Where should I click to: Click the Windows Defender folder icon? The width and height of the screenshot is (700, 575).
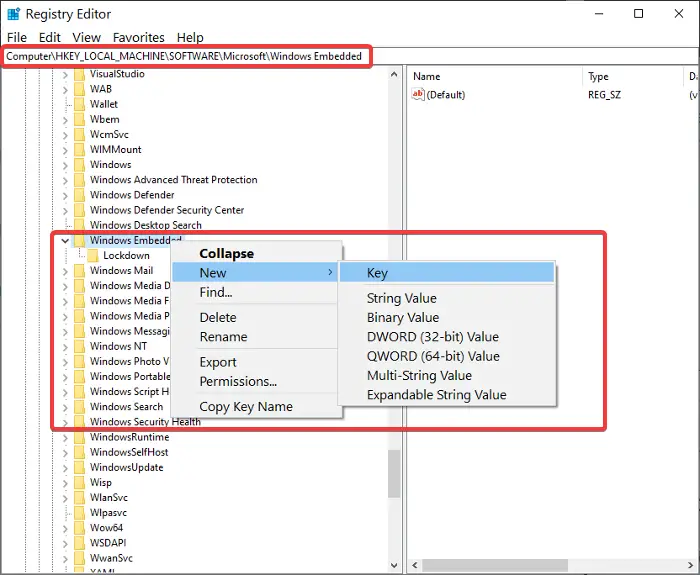79,195
